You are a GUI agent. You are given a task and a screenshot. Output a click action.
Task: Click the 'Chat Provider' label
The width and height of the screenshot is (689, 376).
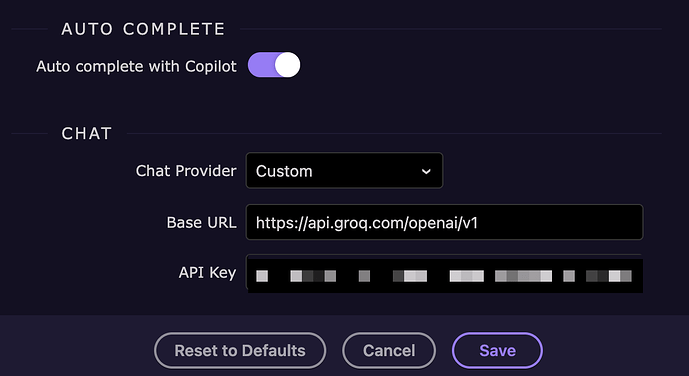(186, 170)
